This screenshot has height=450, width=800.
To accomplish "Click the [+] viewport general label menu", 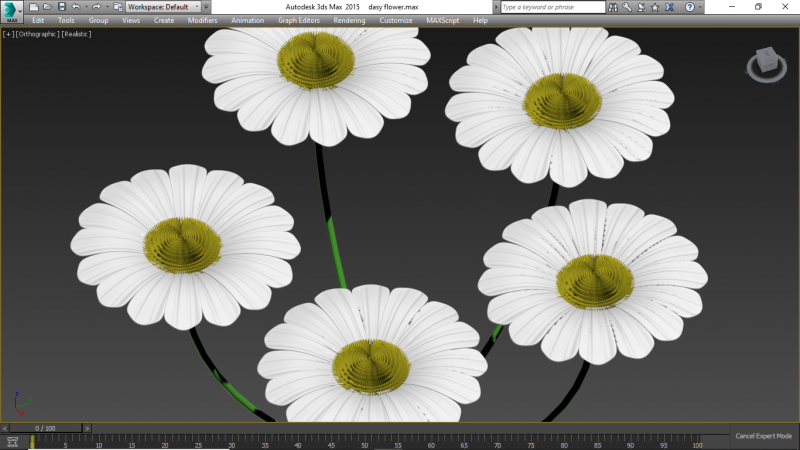I will click(x=8, y=34).
